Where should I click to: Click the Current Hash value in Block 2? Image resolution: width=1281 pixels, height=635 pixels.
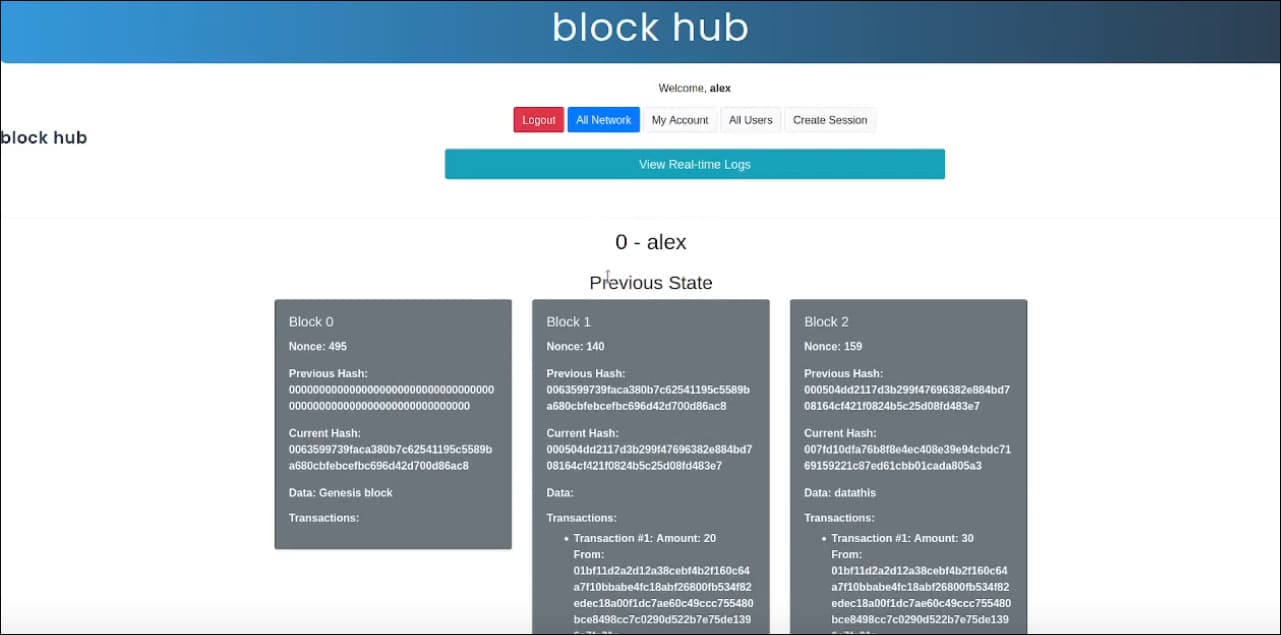907,458
